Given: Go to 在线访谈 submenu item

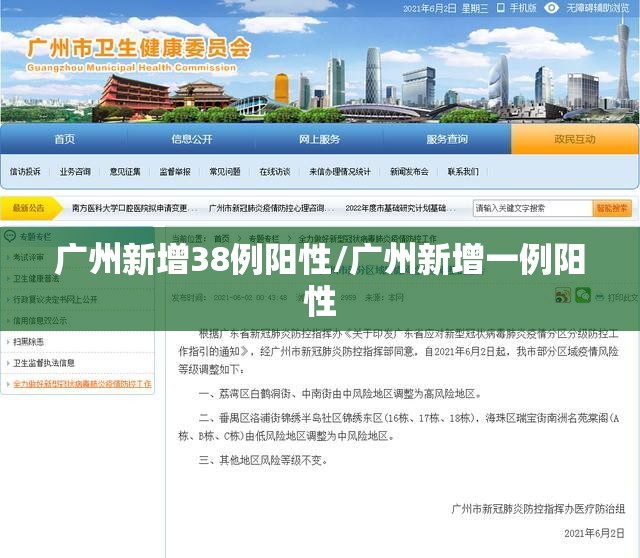Looking at the screenshot, I should coord(275,172).
